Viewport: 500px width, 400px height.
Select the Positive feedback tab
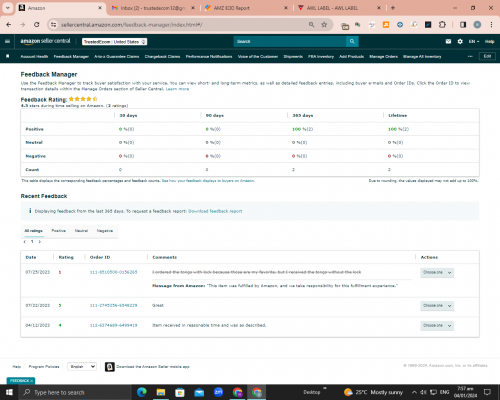59,231
